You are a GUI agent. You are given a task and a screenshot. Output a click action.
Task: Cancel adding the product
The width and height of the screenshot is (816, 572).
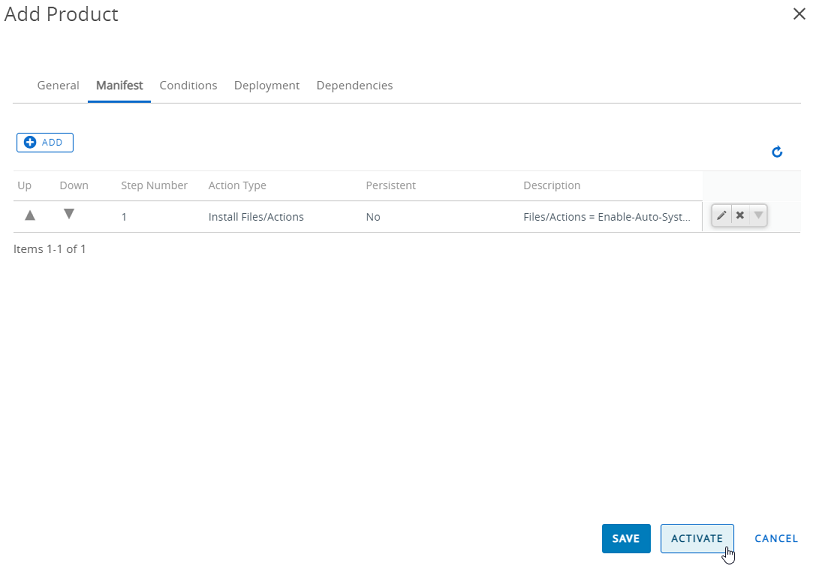776,538
